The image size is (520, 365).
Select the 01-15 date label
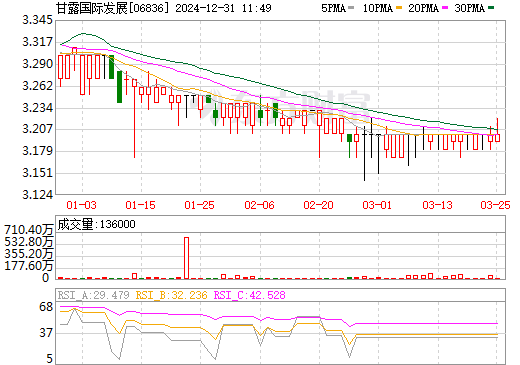tap(141, 205)
